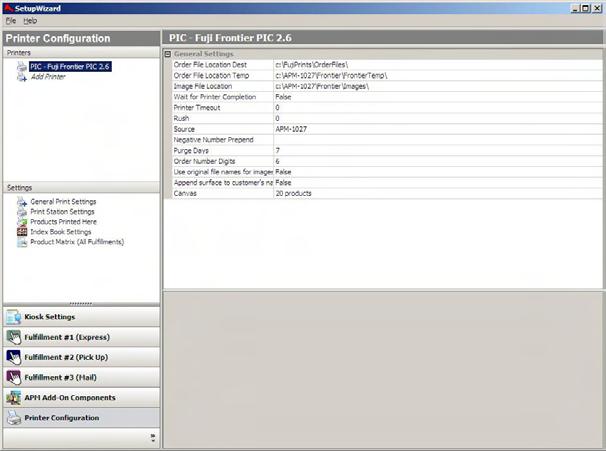Screen dimensions: 606x451
Task: Open Index Book Settings
Action: click(x=61, y=232)
